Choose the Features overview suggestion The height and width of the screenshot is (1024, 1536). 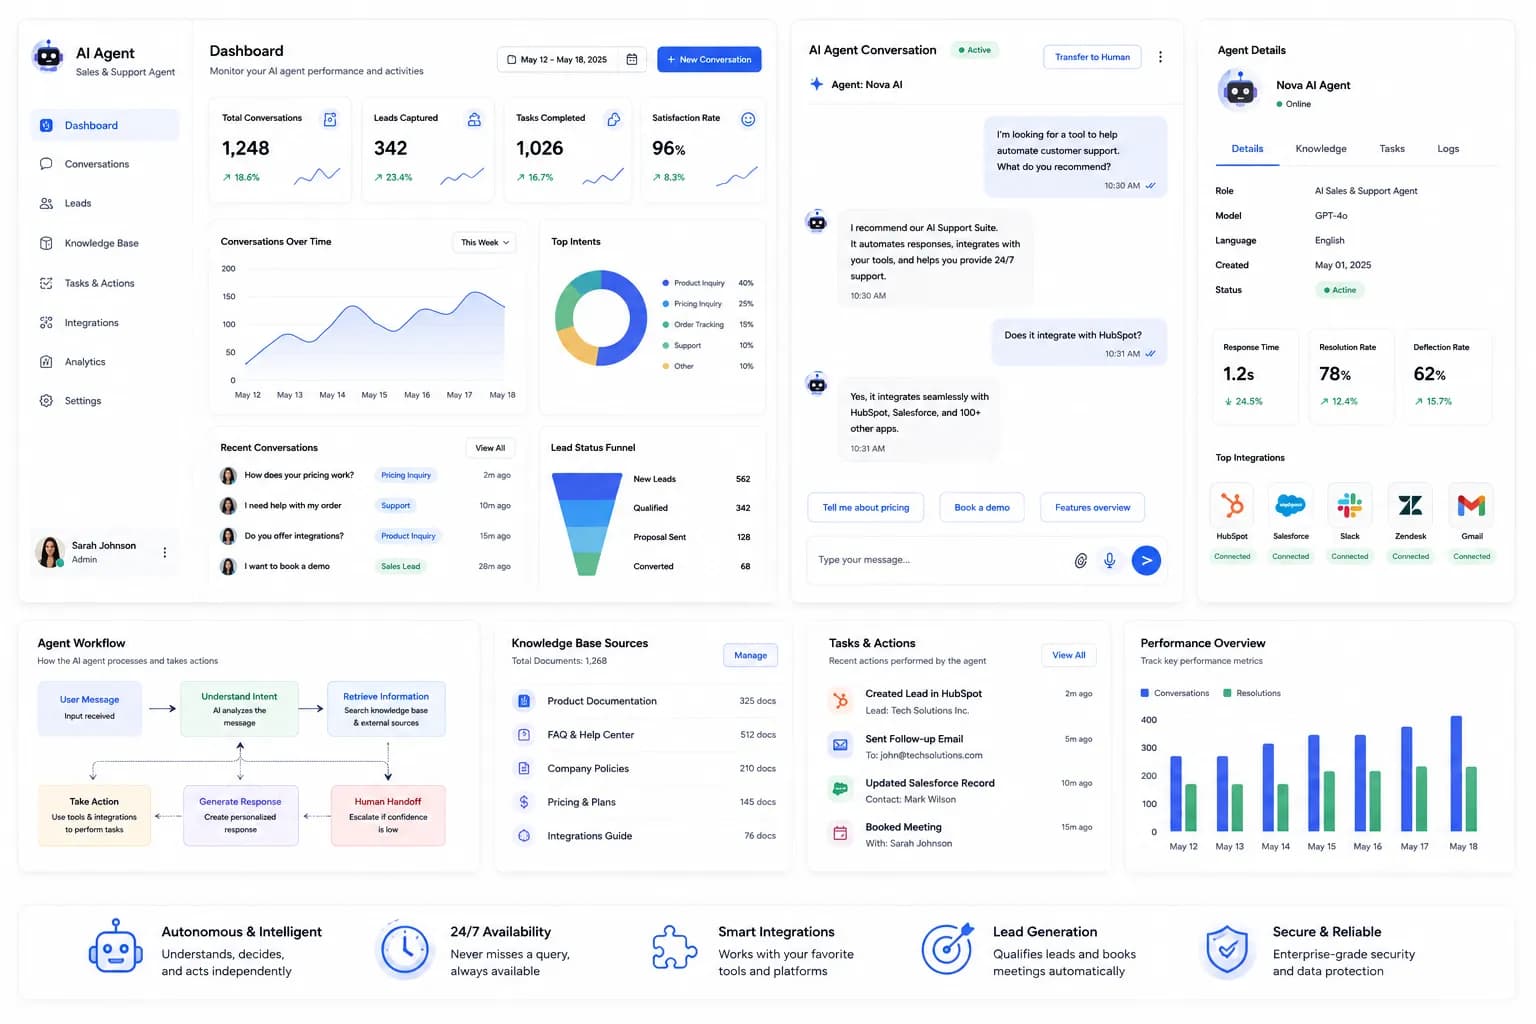(x=1092, y=508)
